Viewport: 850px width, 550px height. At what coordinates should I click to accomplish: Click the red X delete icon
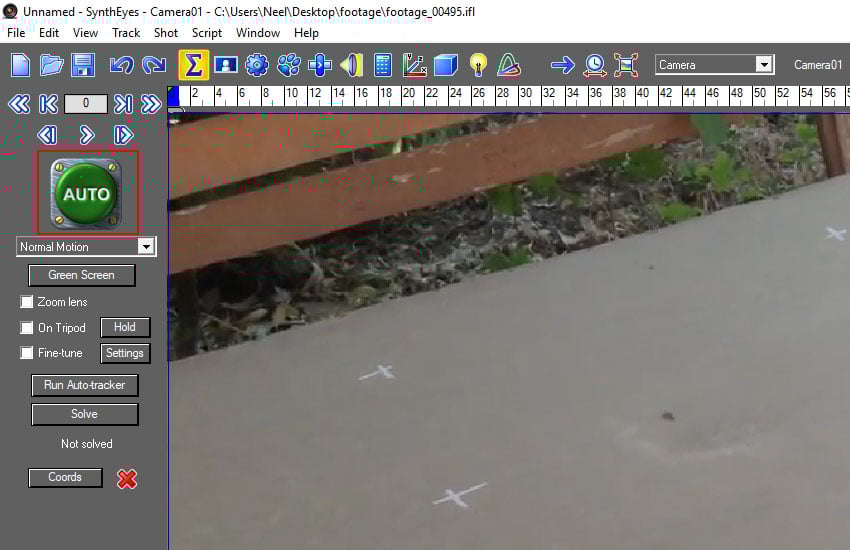pyautogui.click(x=127, y=478)
